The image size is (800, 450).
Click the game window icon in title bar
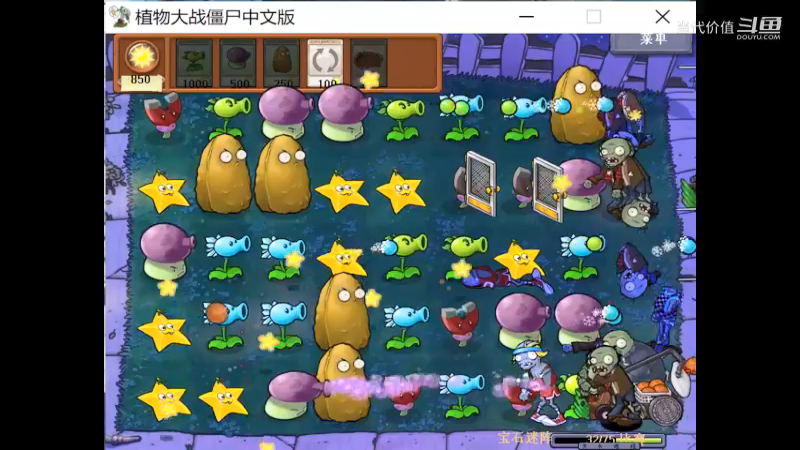click(x=119, y=17)
